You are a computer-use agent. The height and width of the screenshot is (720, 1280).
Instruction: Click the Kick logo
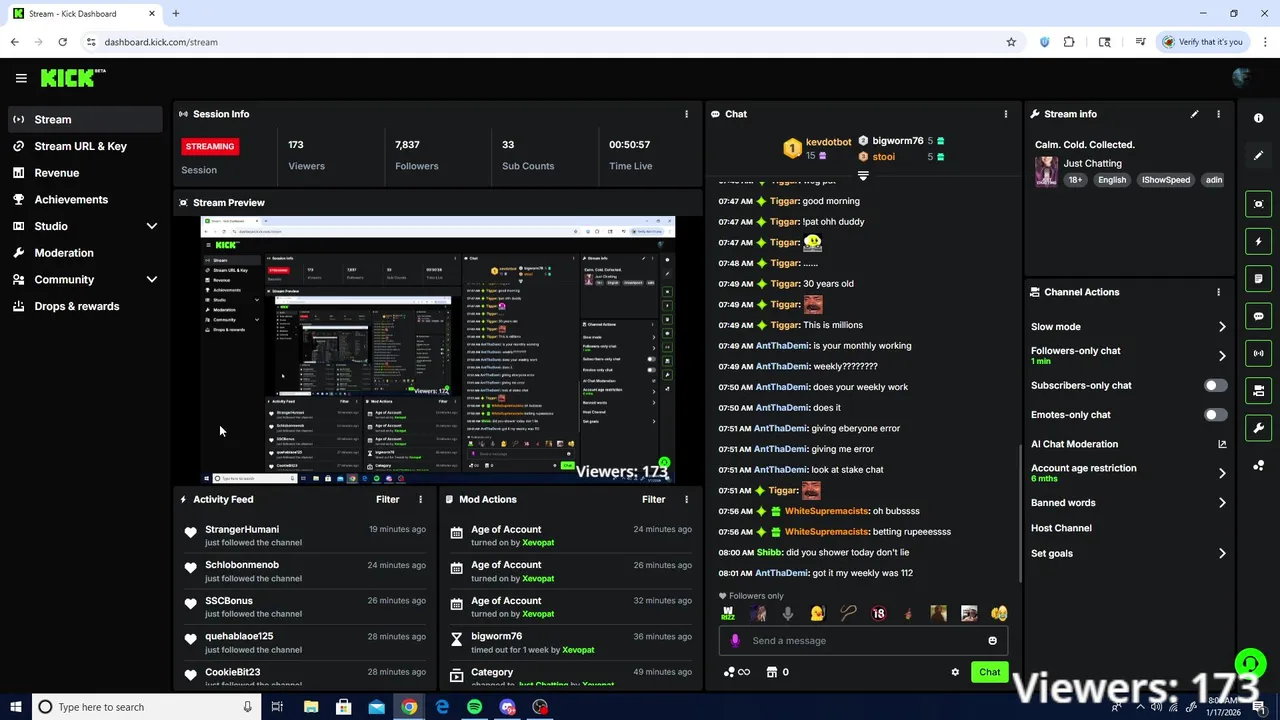(x=72, y=77)
